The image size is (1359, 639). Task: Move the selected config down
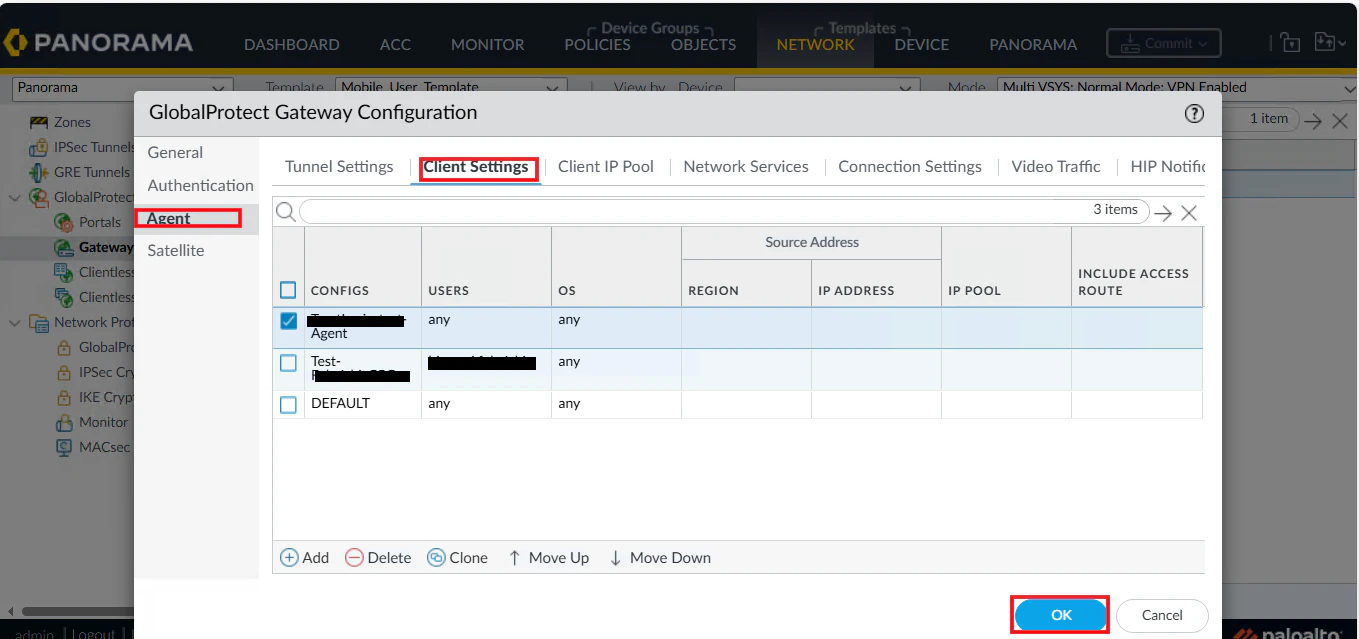[x=660, y=558]
